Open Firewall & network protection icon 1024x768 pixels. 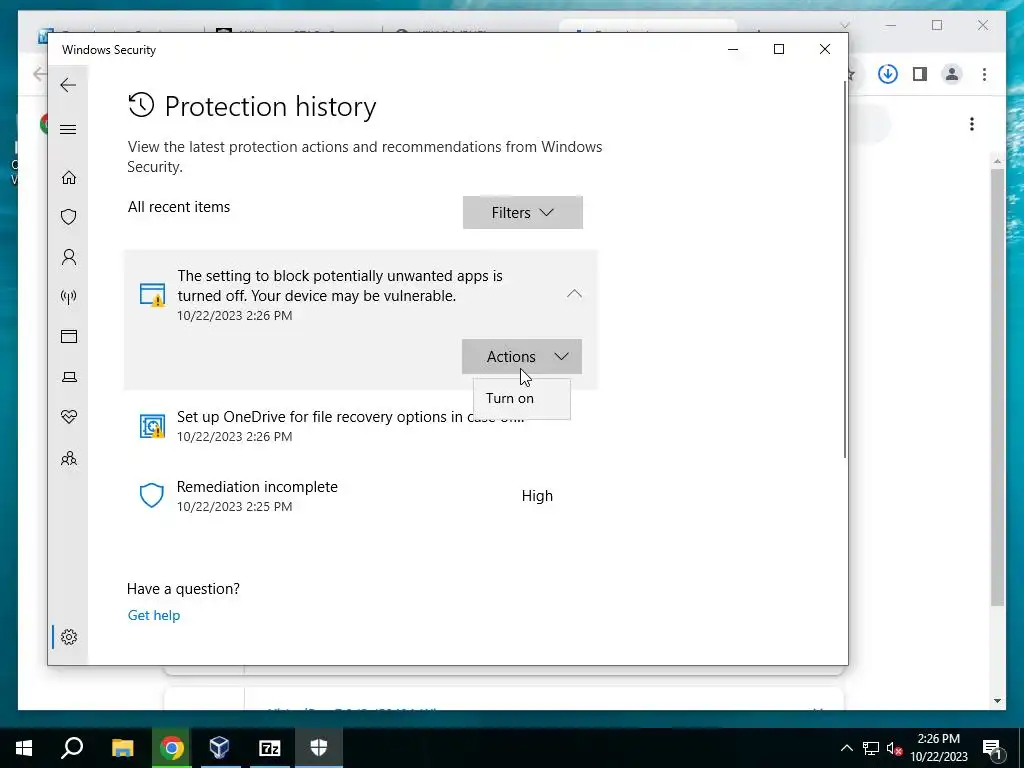coord(69,297)
